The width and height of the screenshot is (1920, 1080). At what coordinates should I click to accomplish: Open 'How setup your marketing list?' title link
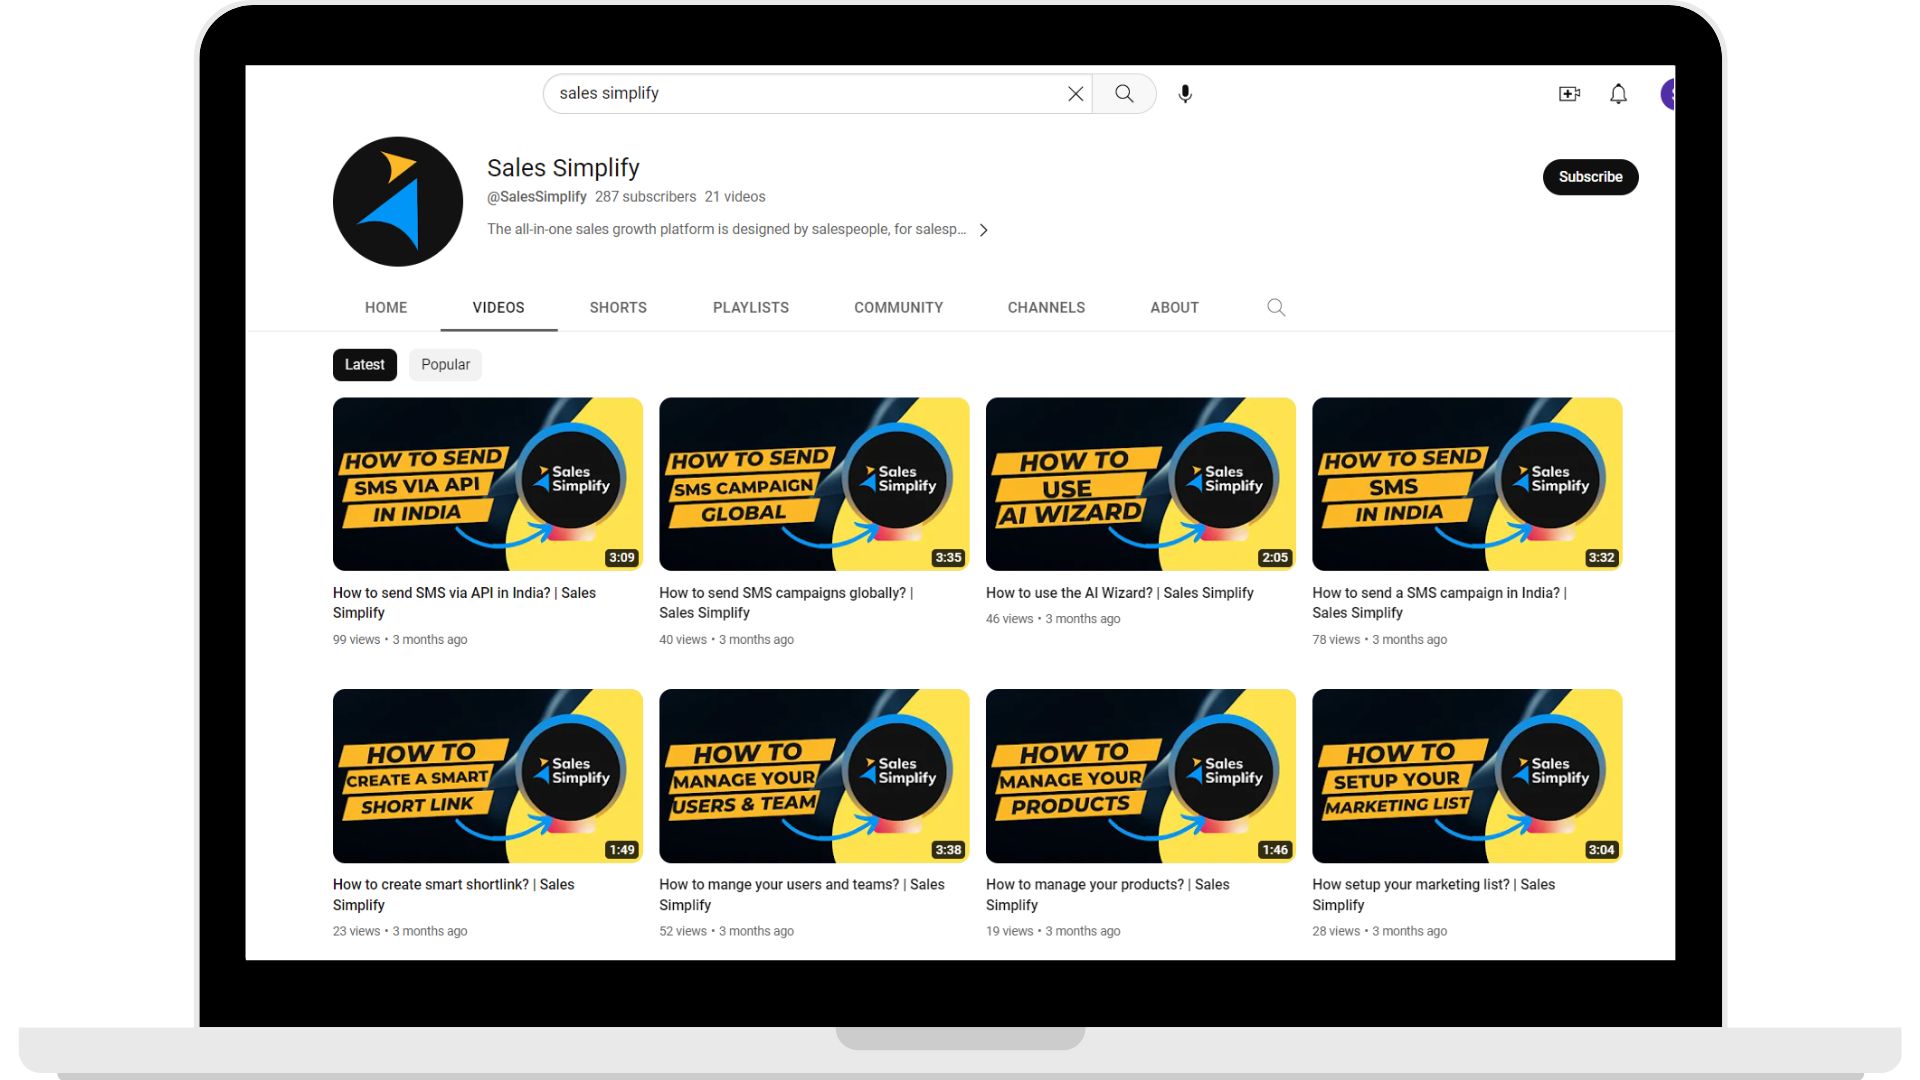pyautogui.click(x=1432, y=885)
